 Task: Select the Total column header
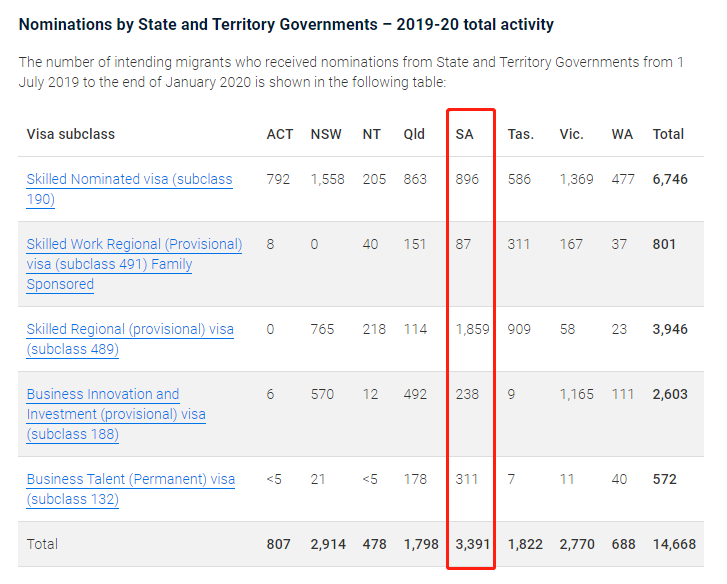[x=668, y=134]
